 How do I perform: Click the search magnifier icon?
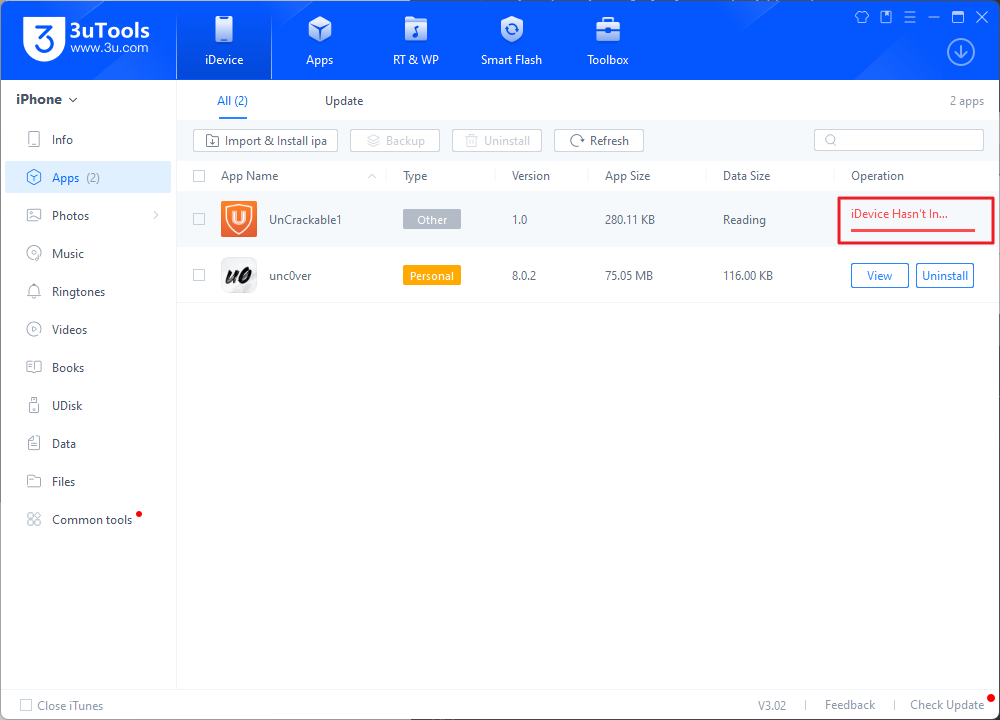pyautogui.click(x=830, y=140)
